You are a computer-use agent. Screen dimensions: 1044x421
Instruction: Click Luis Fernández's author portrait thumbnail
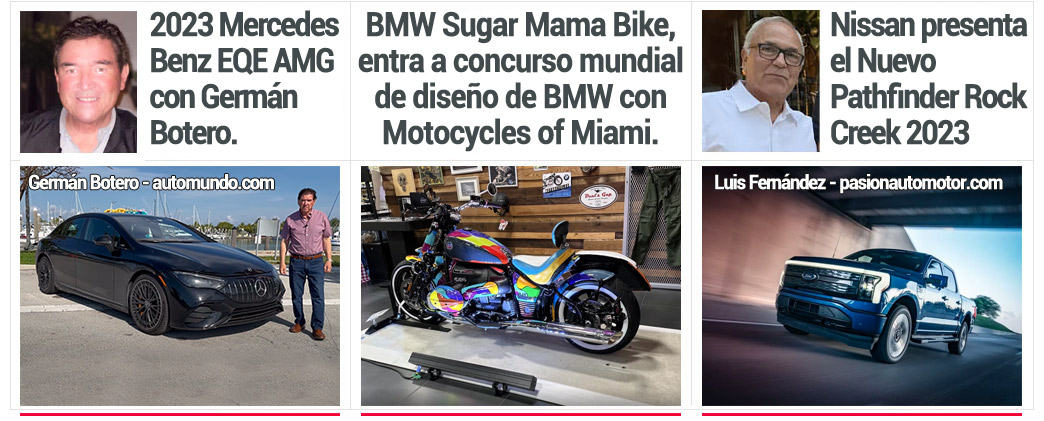click(x=760, y=81)
